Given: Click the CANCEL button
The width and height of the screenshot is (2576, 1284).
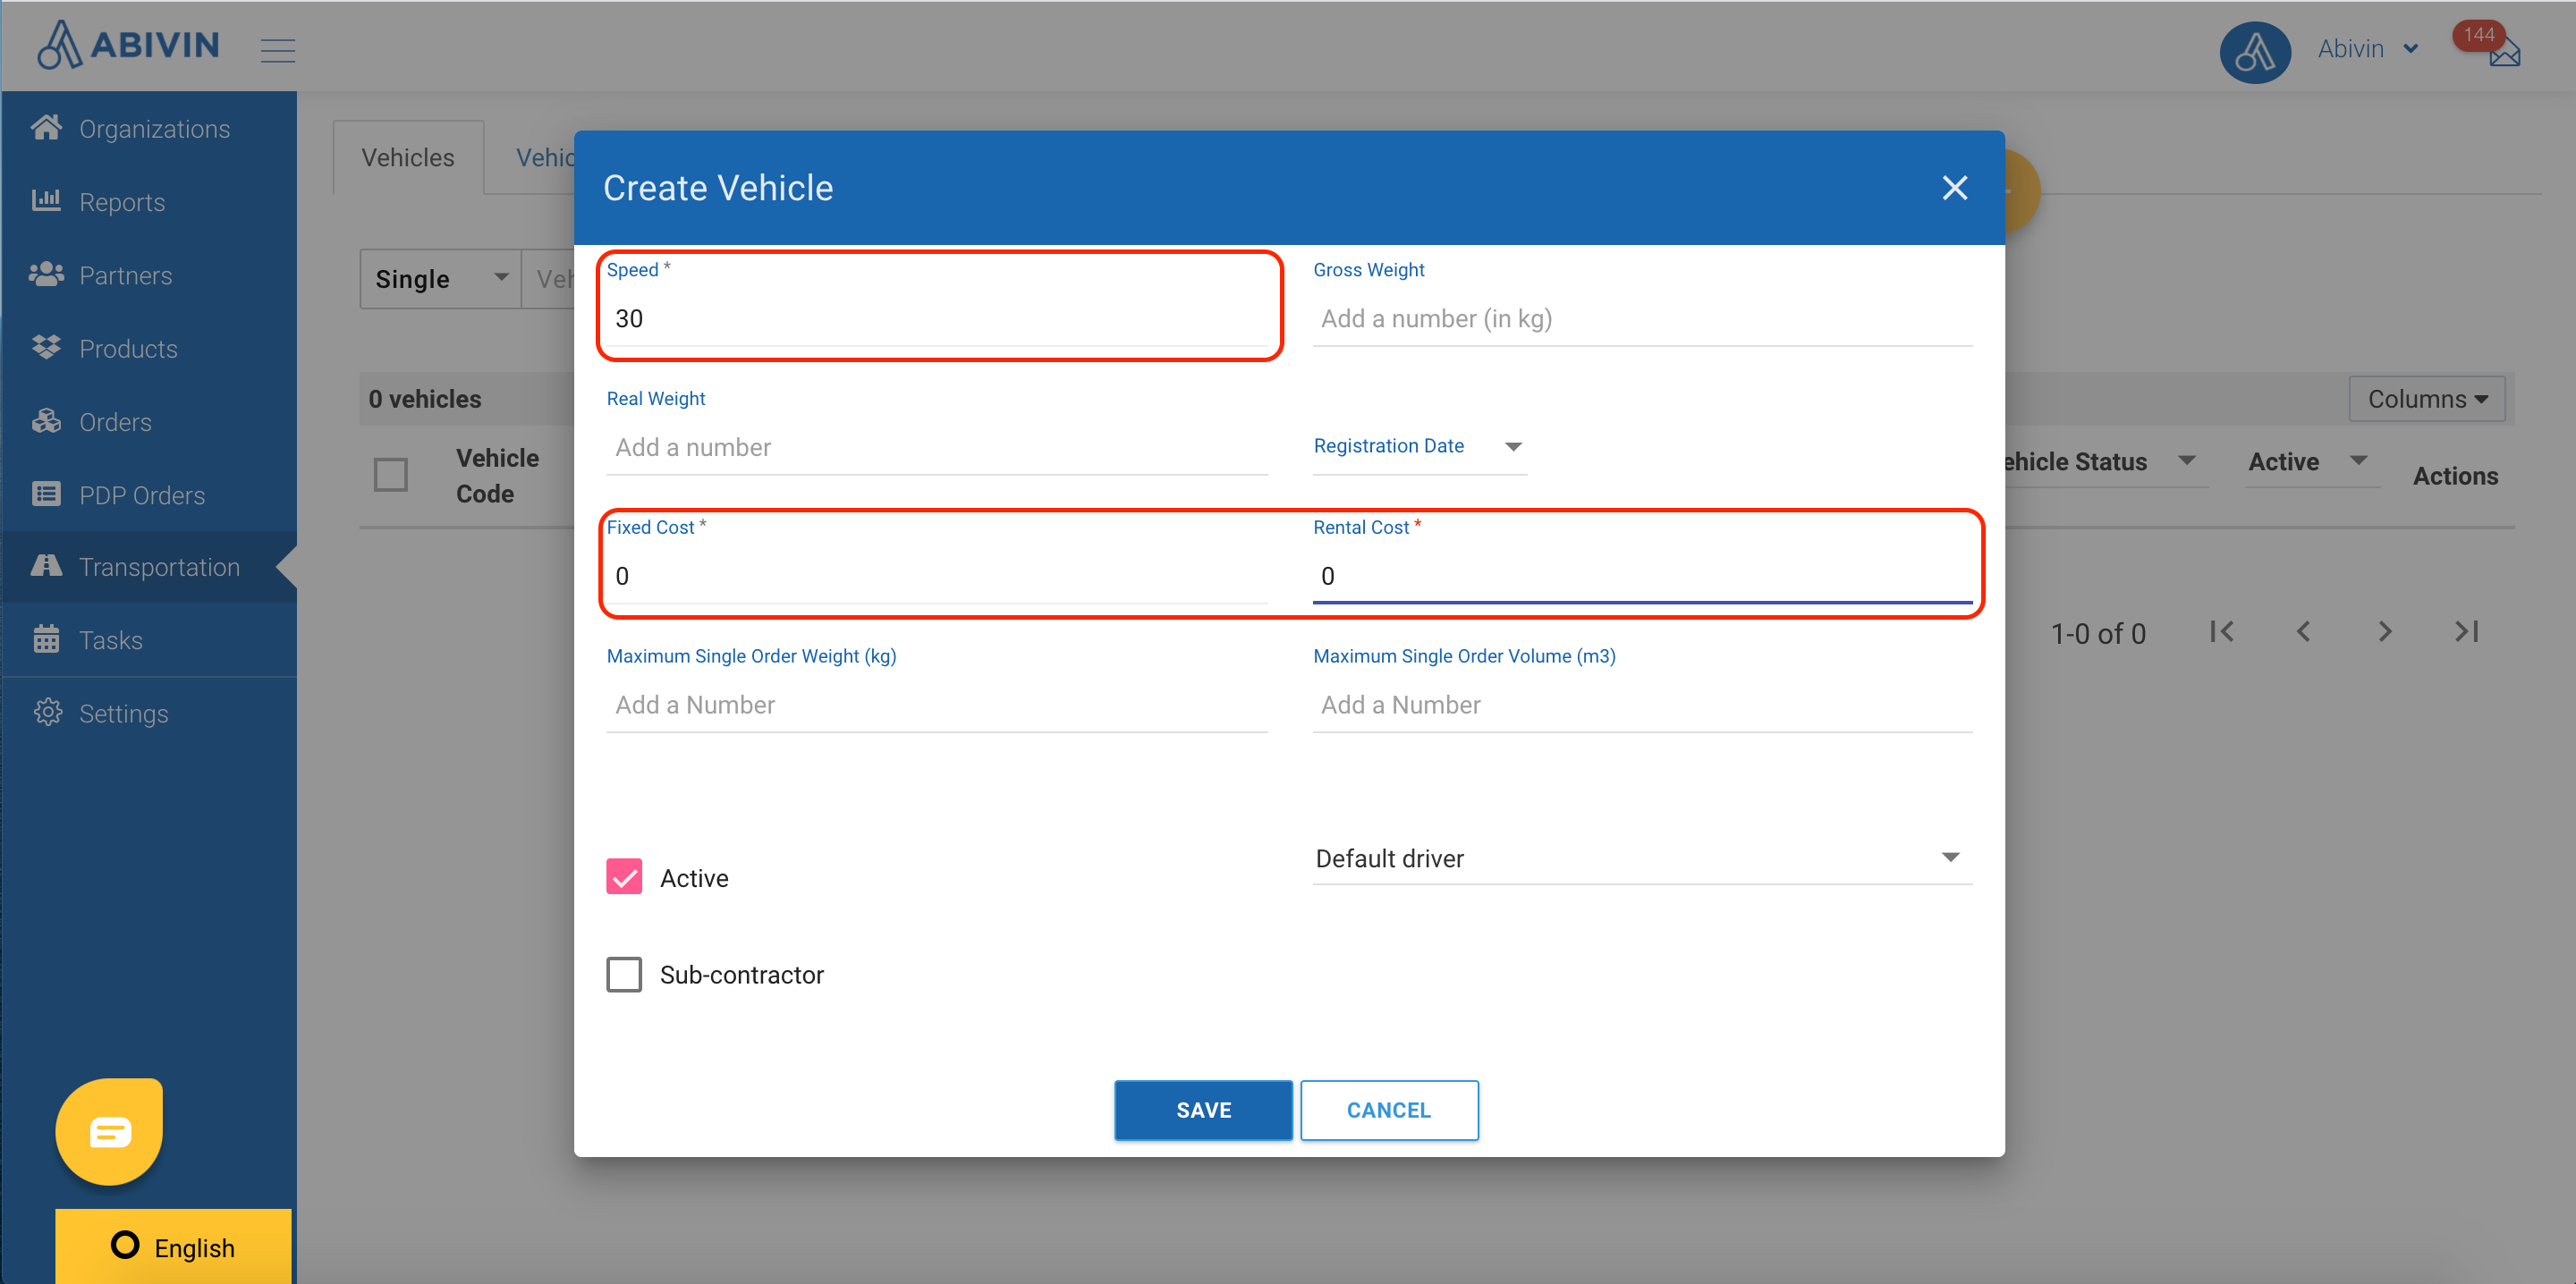Looking at the screenshot, I should pos(1388,1110).
